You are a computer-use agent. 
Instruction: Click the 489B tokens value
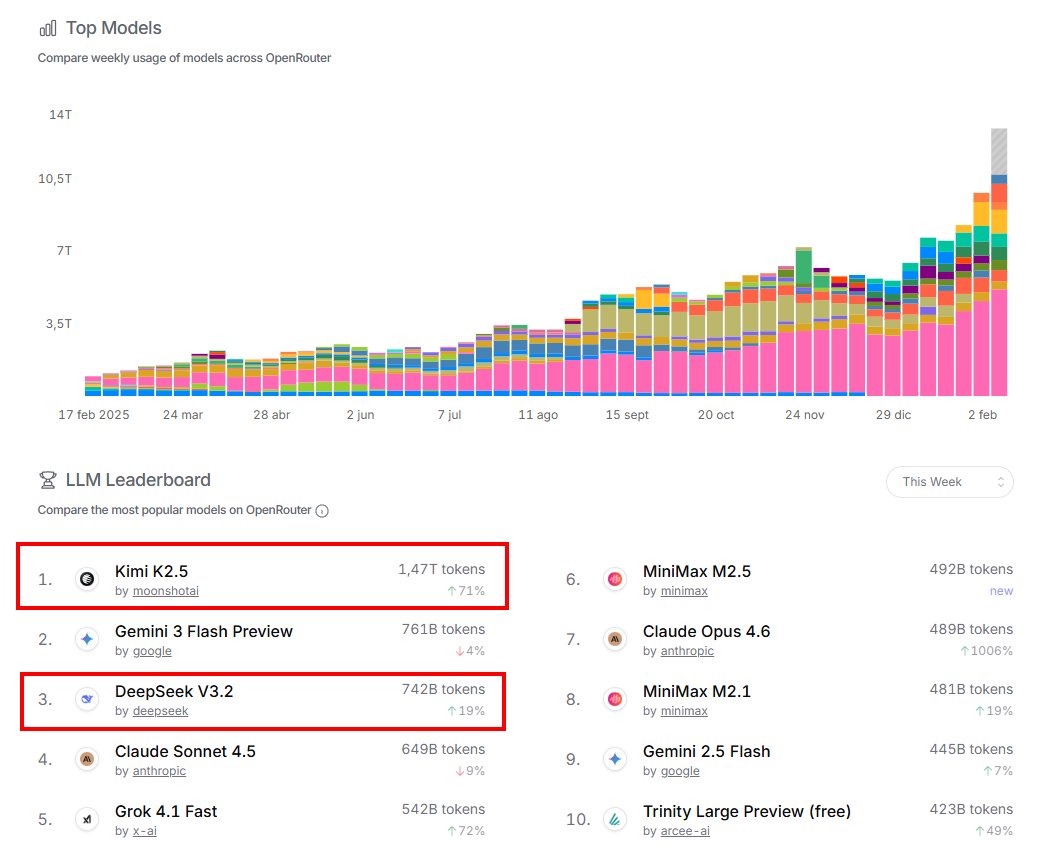[x=971, y=630]
